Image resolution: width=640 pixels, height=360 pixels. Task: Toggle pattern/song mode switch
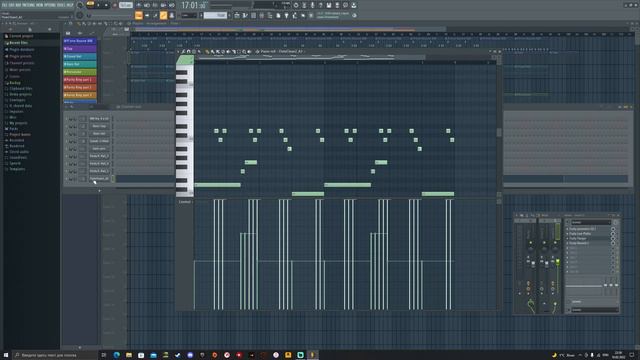tap(90, 4)
